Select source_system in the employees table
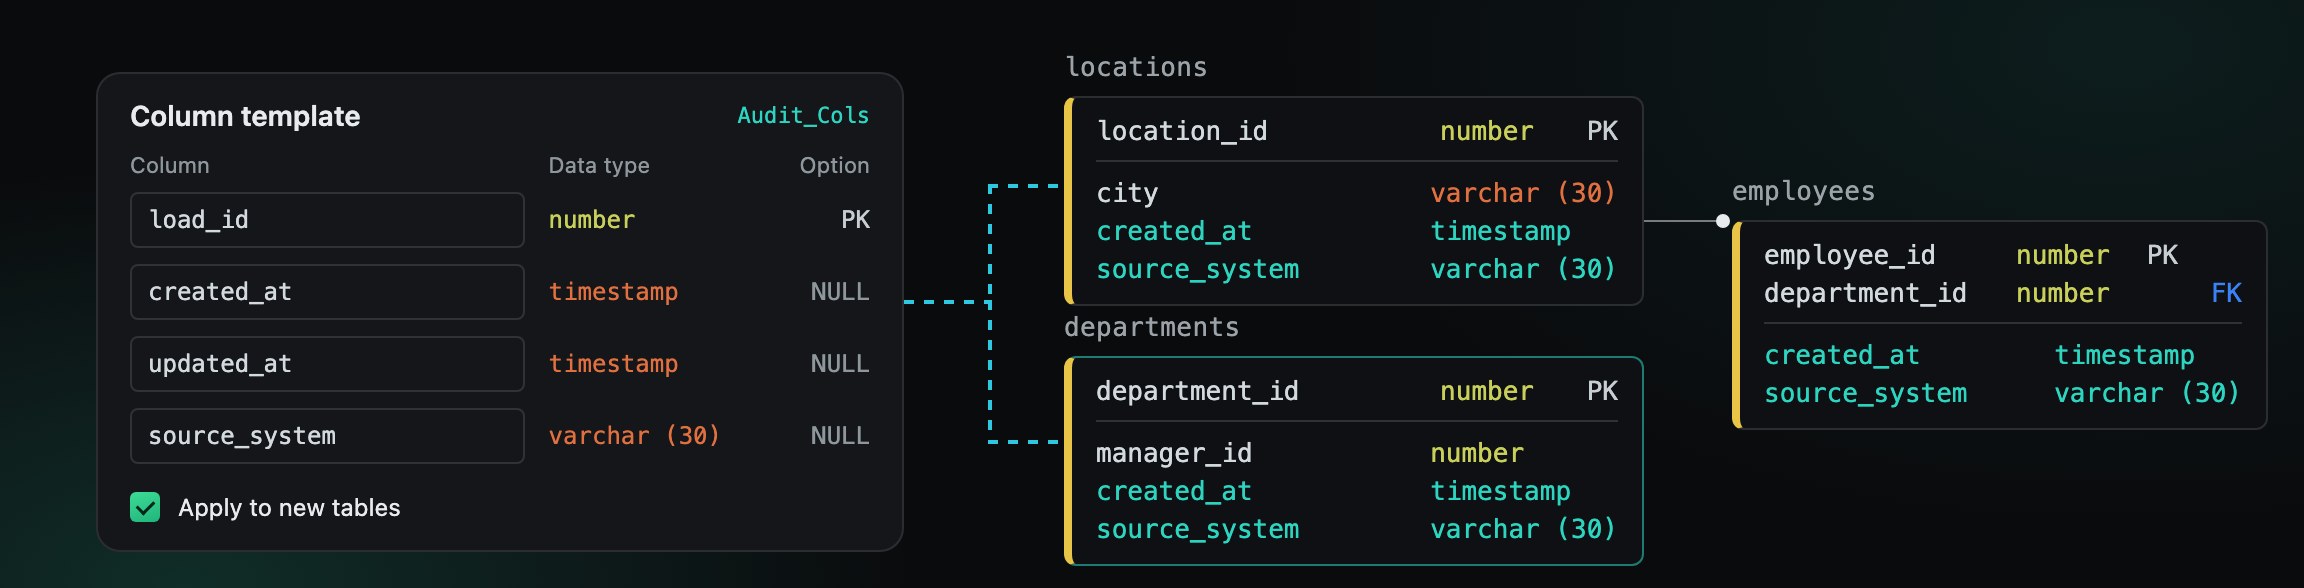Viewport: 2304px width, 588px height. (x=1865, y=393)
